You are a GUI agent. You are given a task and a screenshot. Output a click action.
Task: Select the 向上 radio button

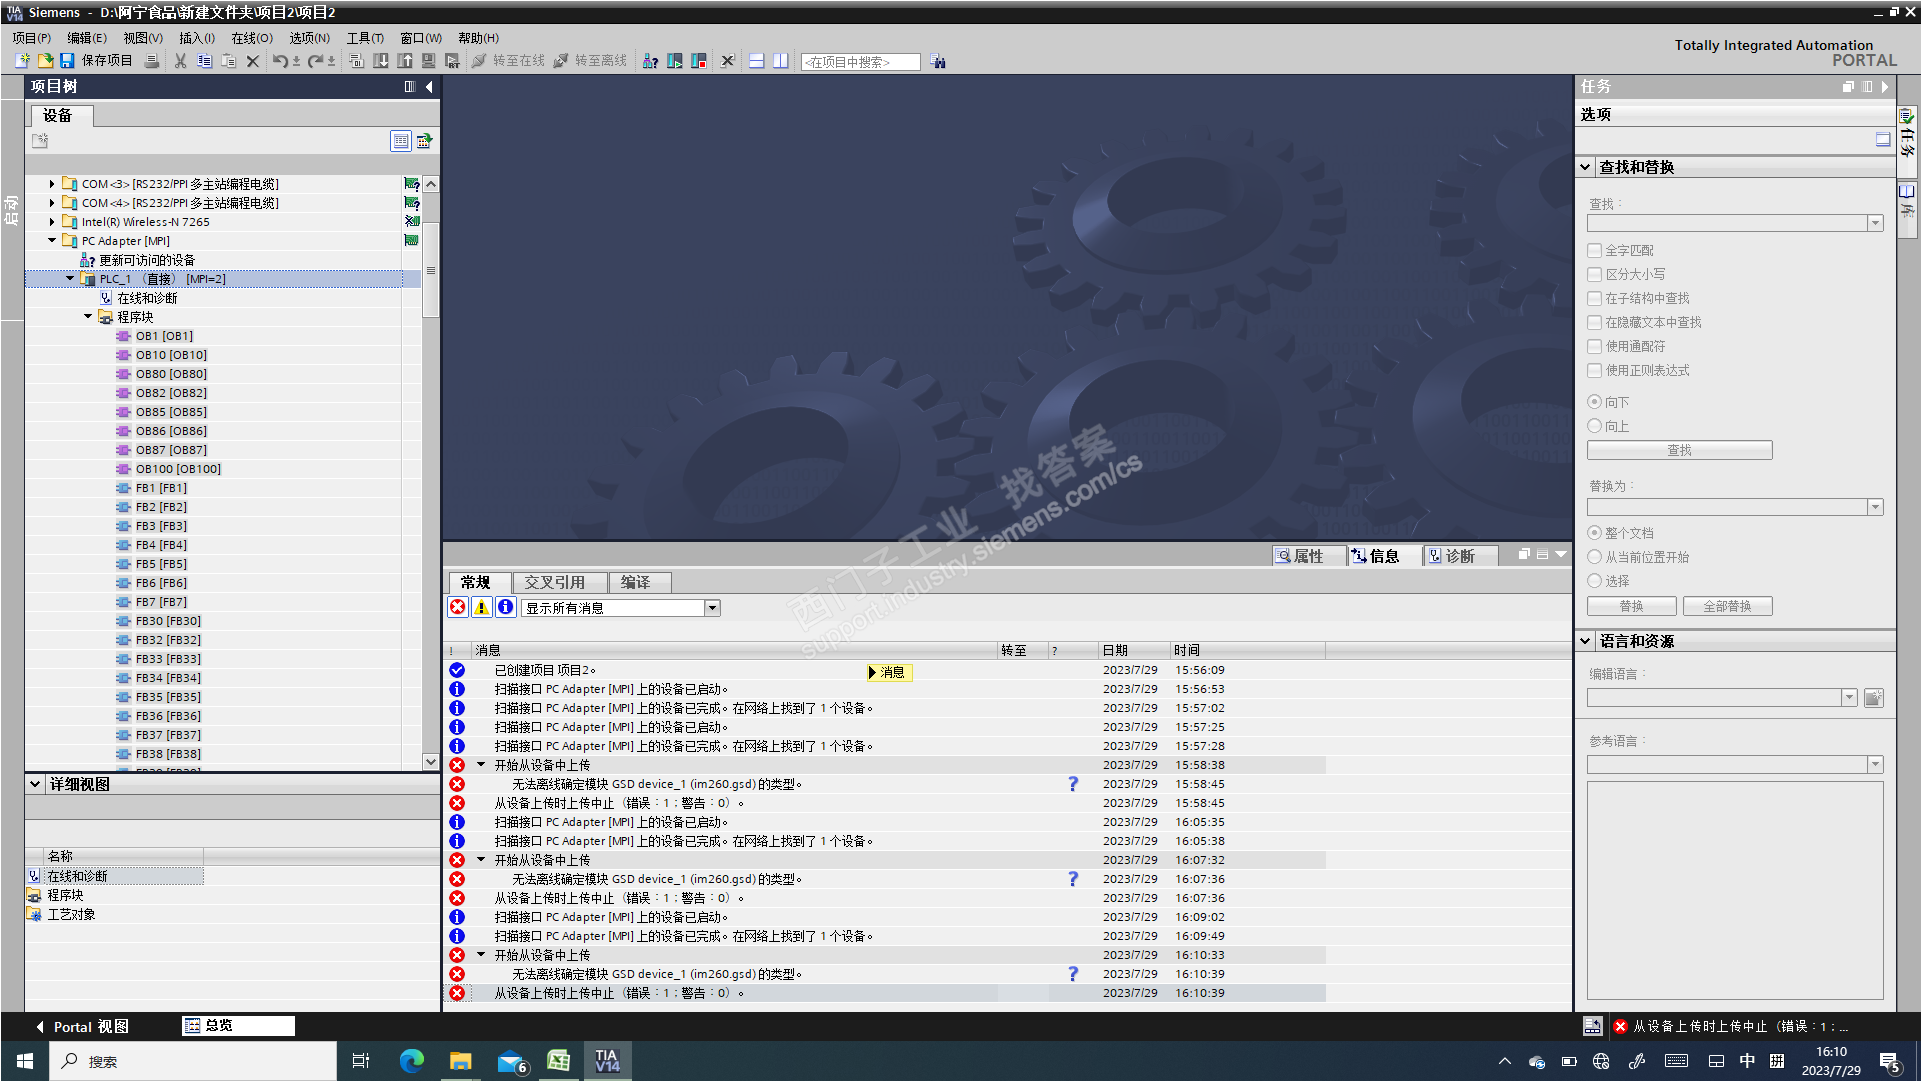click(x=1595, y=426)
